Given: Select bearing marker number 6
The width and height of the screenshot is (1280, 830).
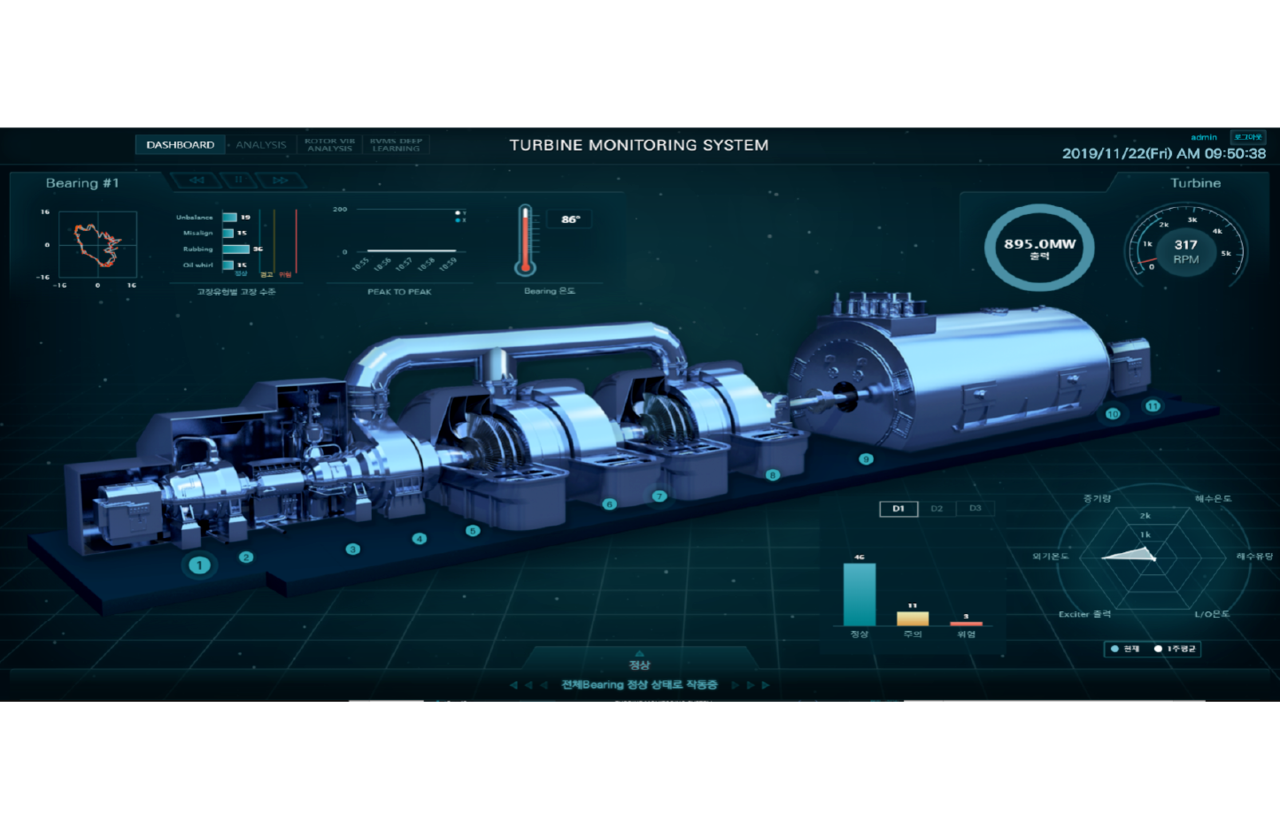Looking at the screenshot, I should tap(610, 504).
